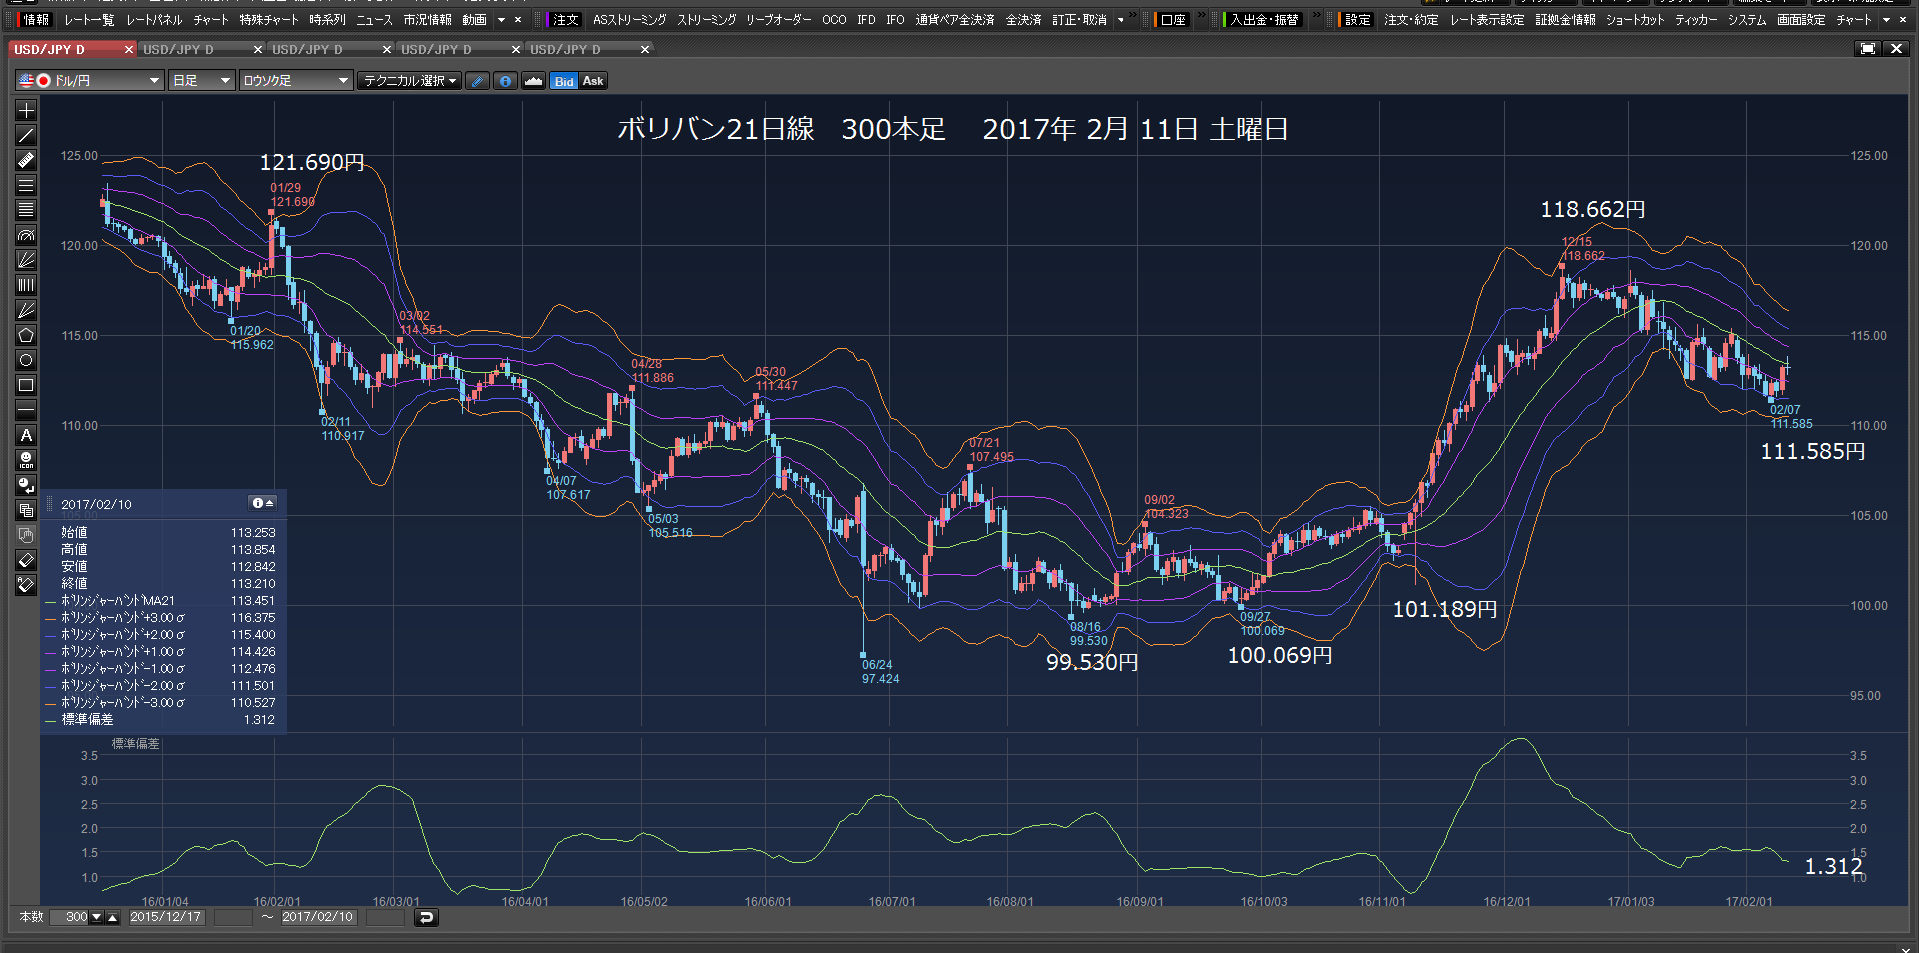The width and height of the screenshot is (1919, 953).
Task: Select the rectangle shape tool
Action: tap(26, 385)
